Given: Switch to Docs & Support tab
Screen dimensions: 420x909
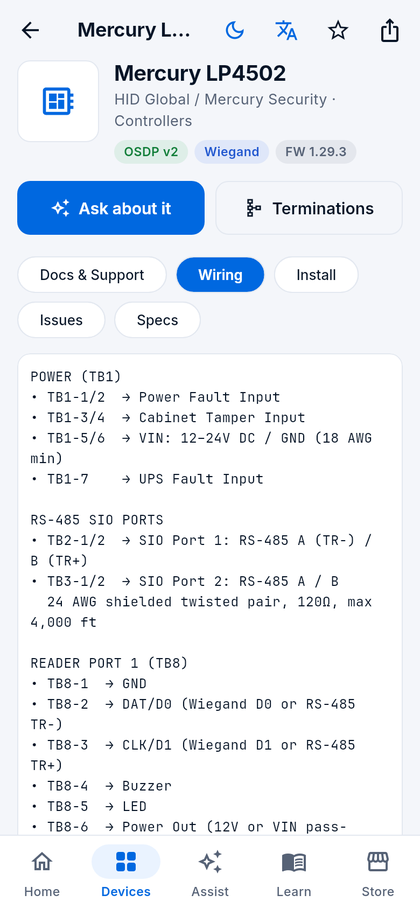Looking at the screenshot, I should pos(92,275).
